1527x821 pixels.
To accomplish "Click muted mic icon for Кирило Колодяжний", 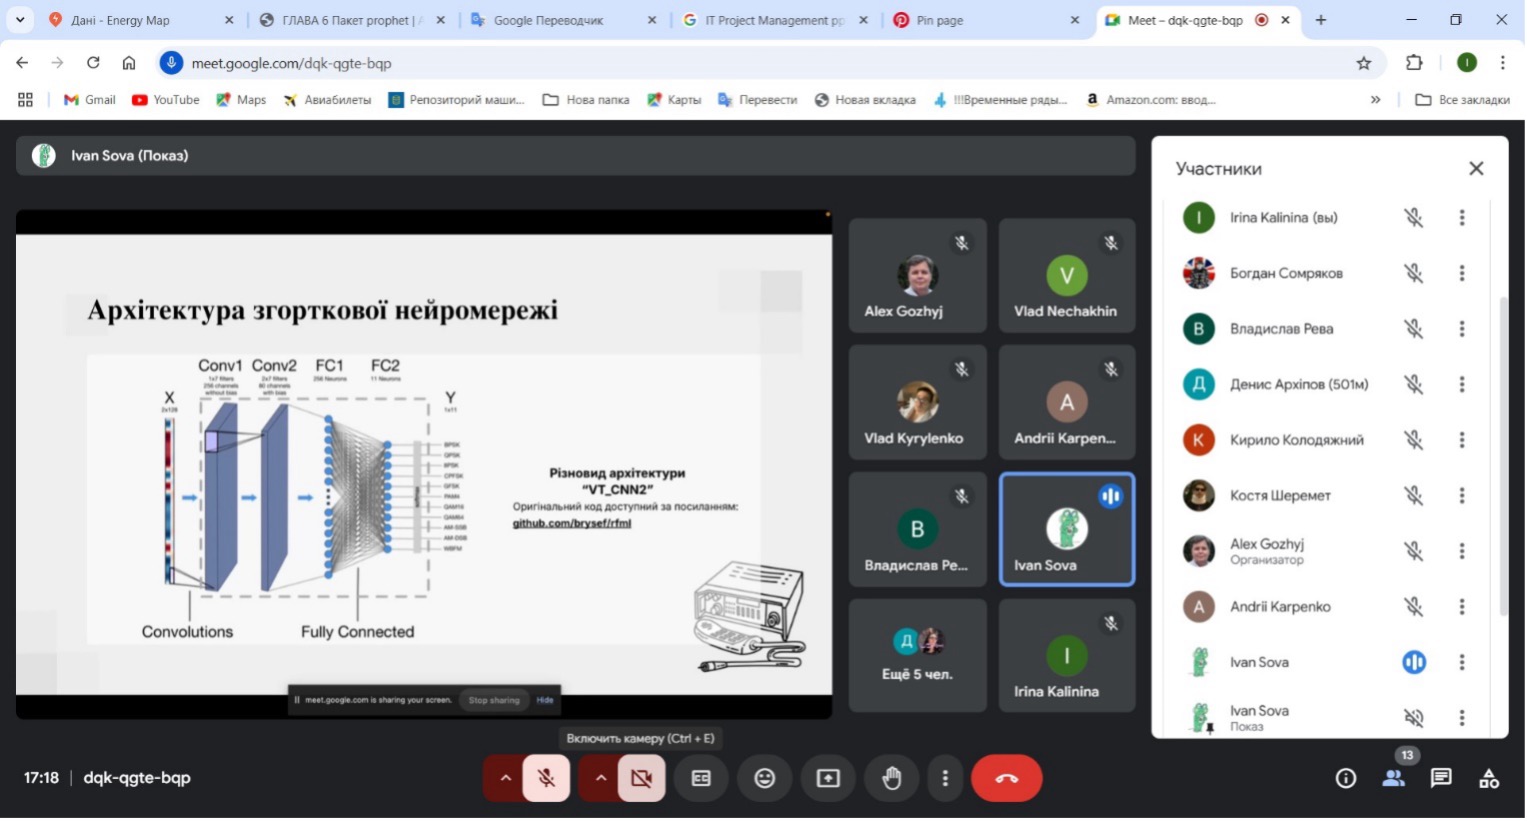I will 1413,440.
